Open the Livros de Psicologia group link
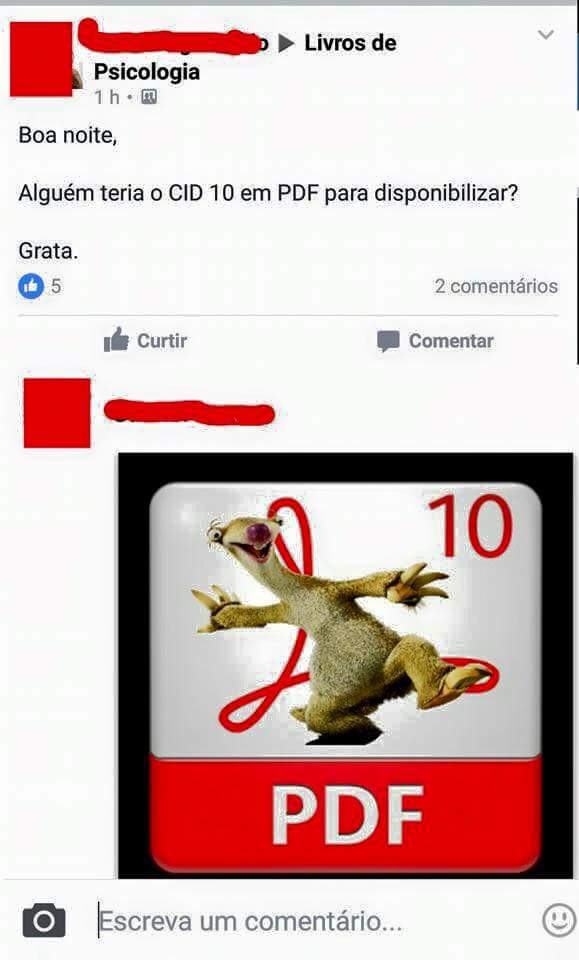 click(245, 57)
